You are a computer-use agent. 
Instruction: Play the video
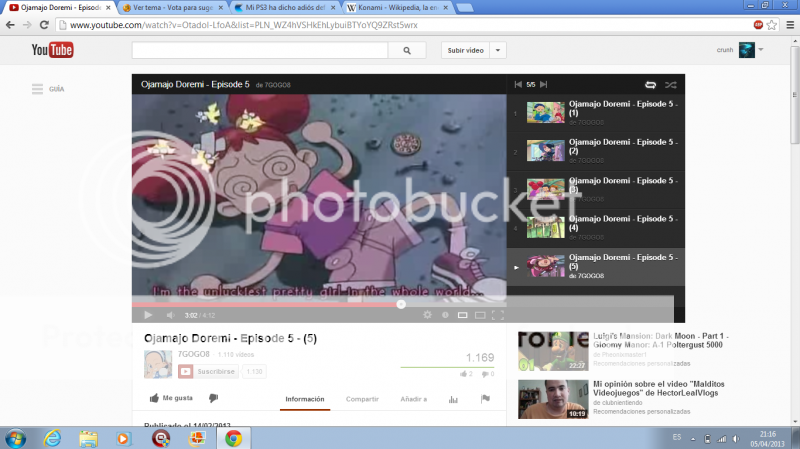coord(148,315)
